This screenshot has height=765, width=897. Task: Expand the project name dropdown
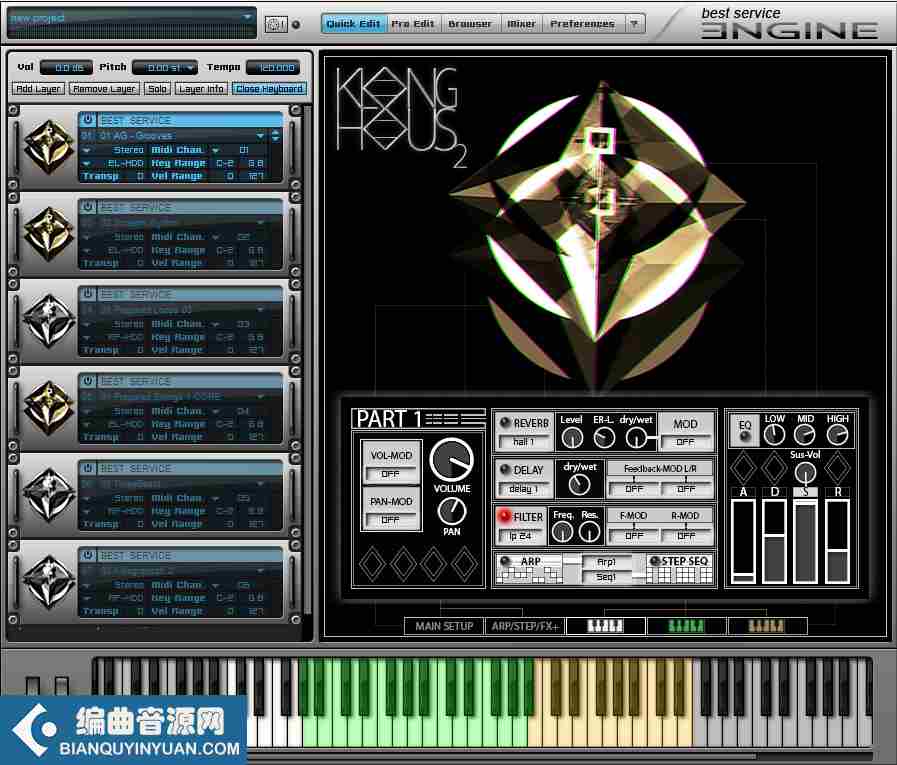pyautogui.click(x=247, y=17)
